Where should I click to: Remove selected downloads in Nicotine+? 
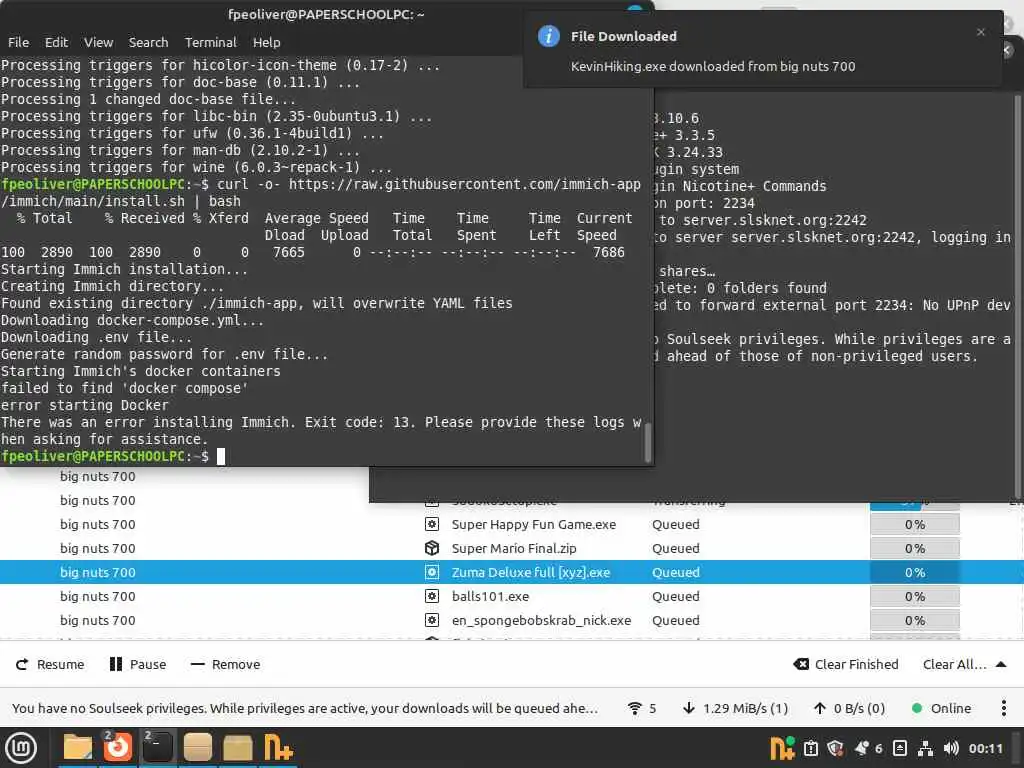pos(225,664)
